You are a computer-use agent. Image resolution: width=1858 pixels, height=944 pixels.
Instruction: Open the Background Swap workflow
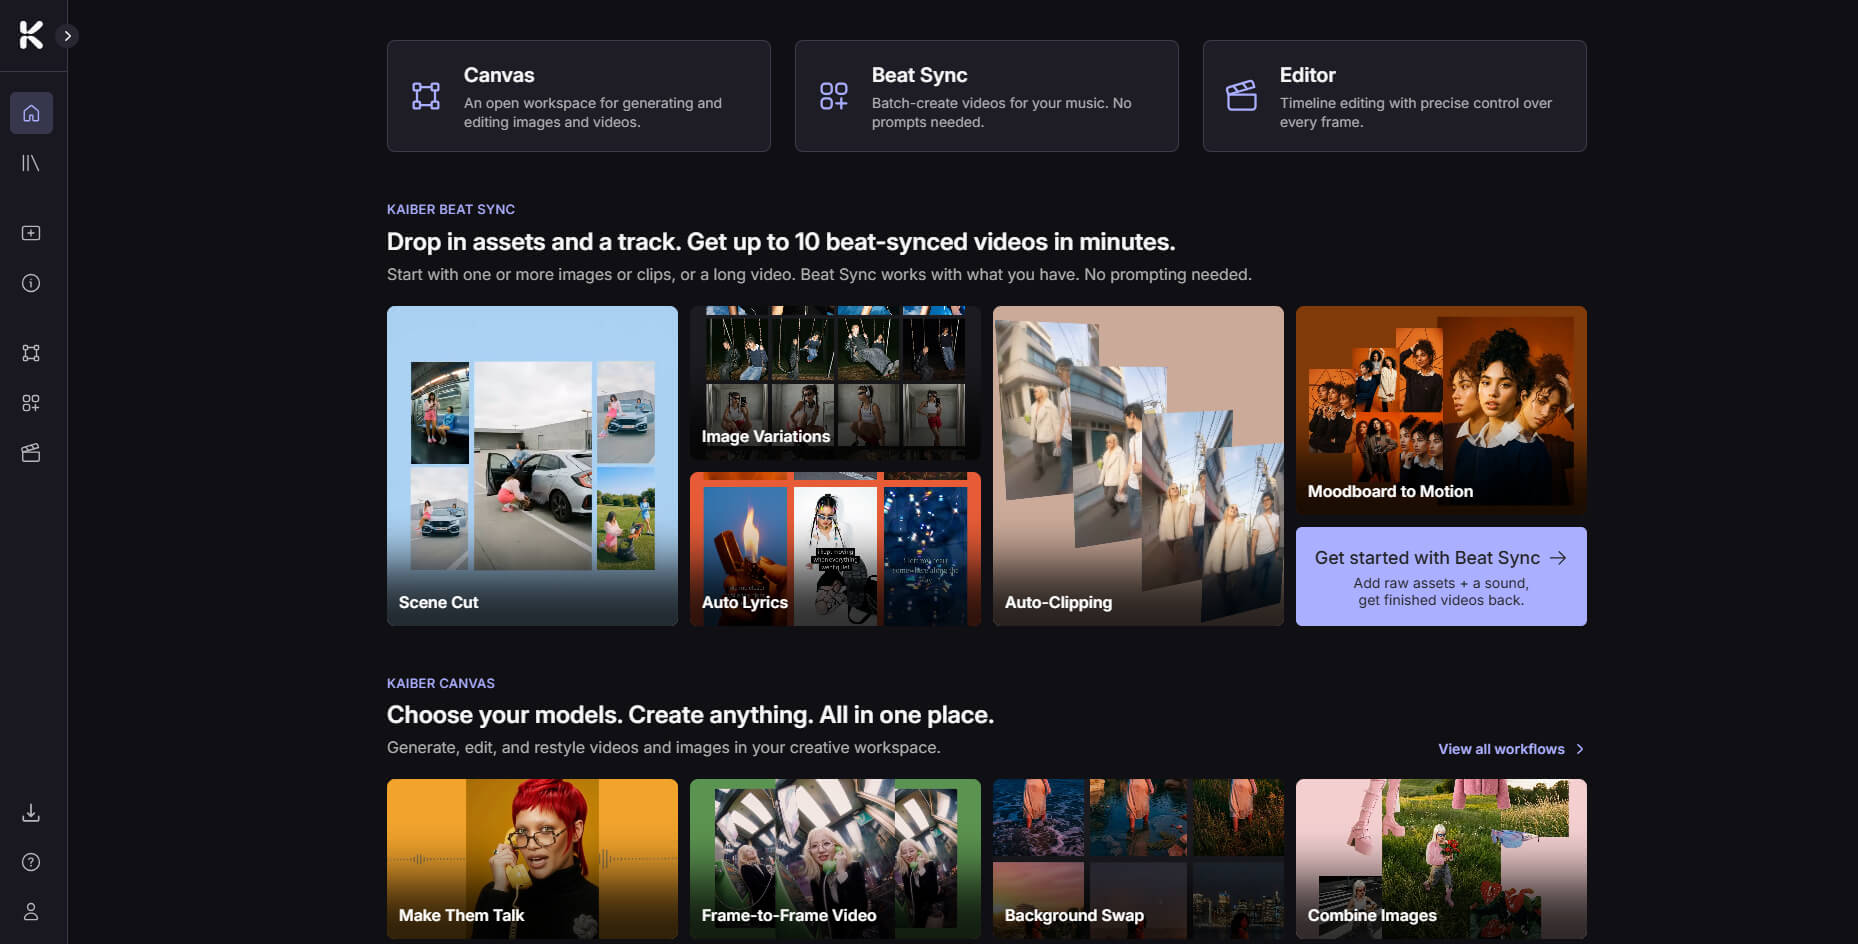(x=1138, y=859)
